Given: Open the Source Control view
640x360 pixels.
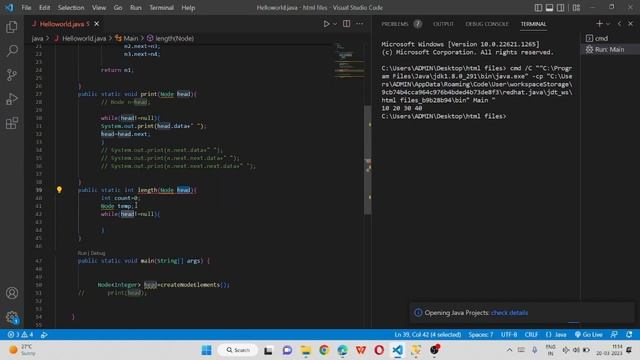Looking at the screenshot, I should click(x=12, y=75).
